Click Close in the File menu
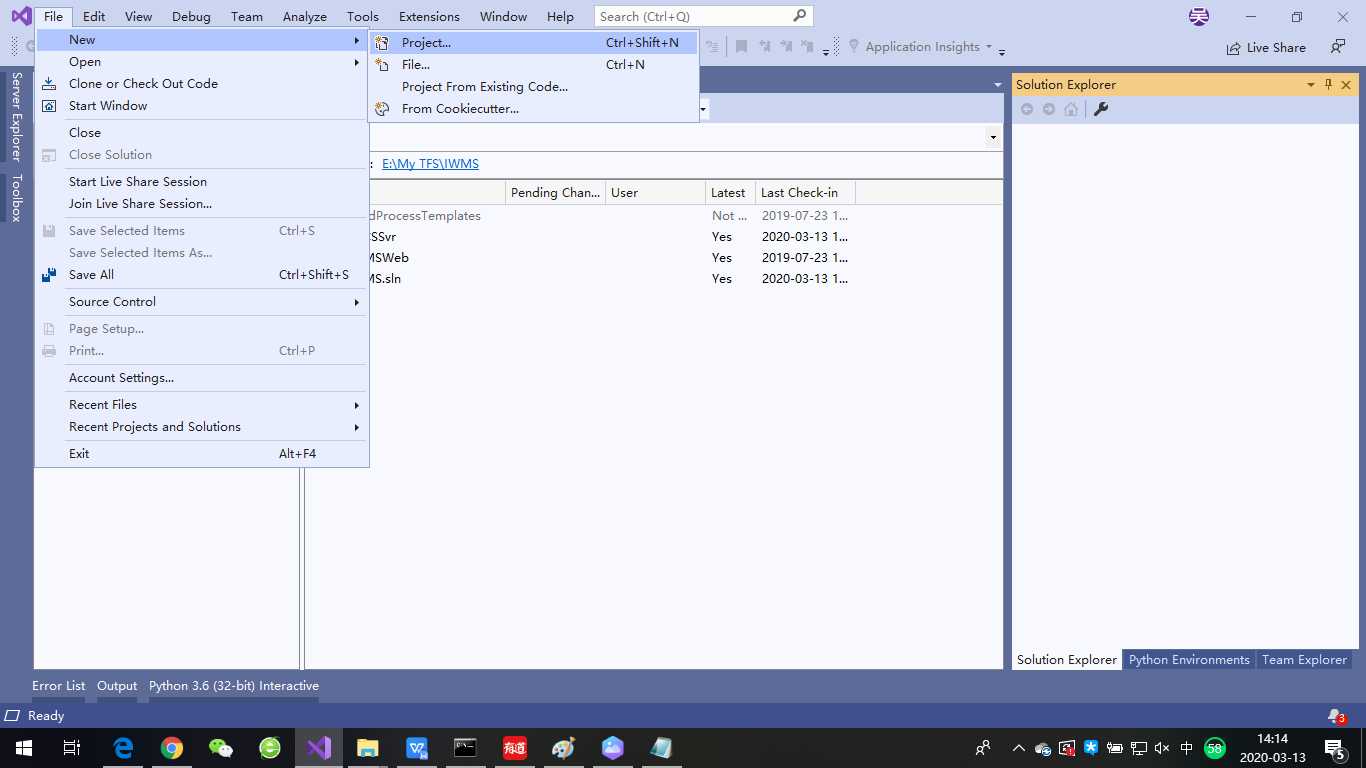This screenshot has height=768, width=1366. (x=202, y=133)
